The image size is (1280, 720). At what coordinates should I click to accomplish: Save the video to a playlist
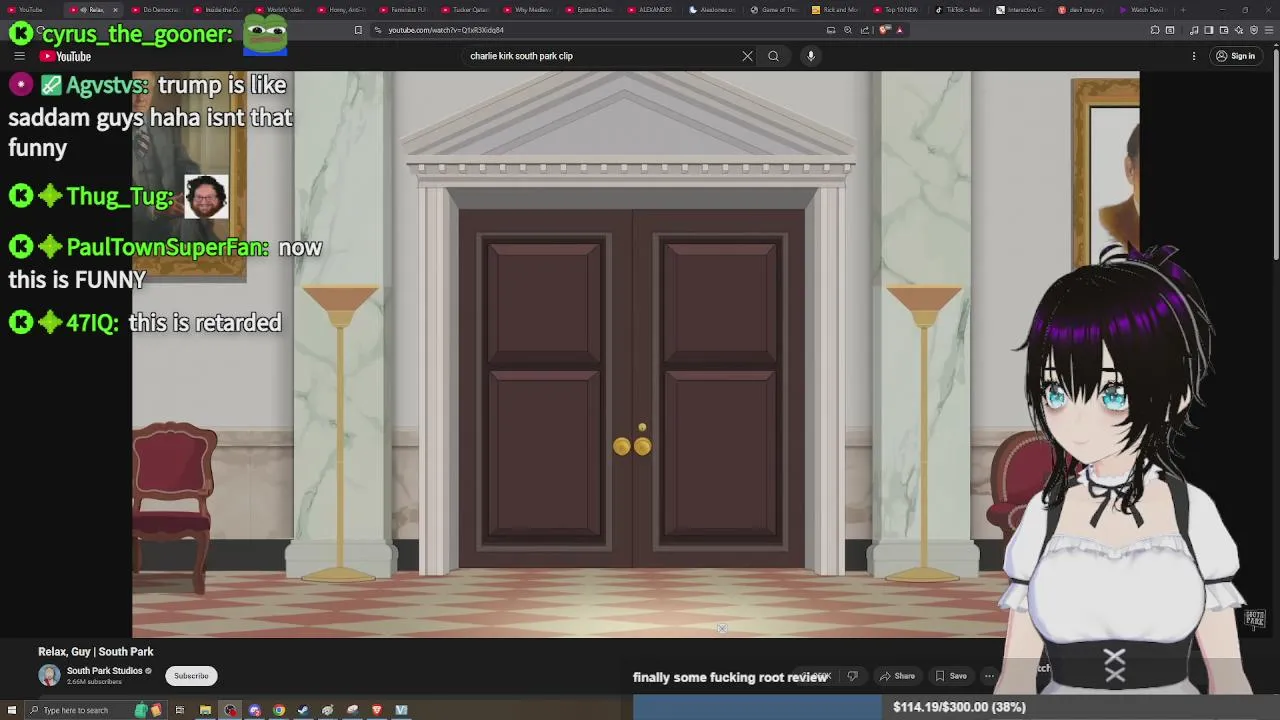click(951, 676)
